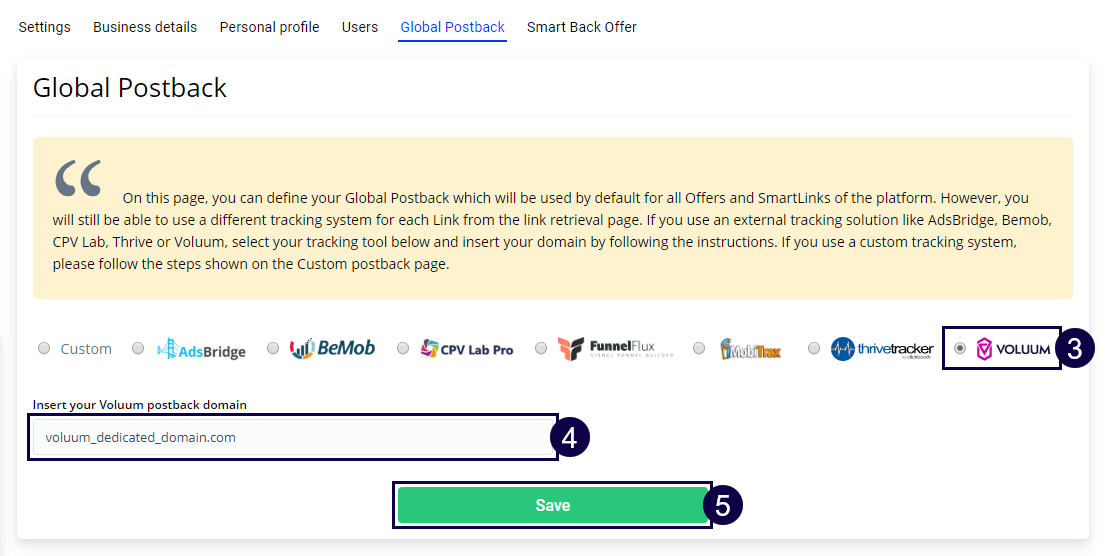Pick the Voluum radio button
Image resolution: width=1105 pixels, height=556 pixels.
click(960, 349)
